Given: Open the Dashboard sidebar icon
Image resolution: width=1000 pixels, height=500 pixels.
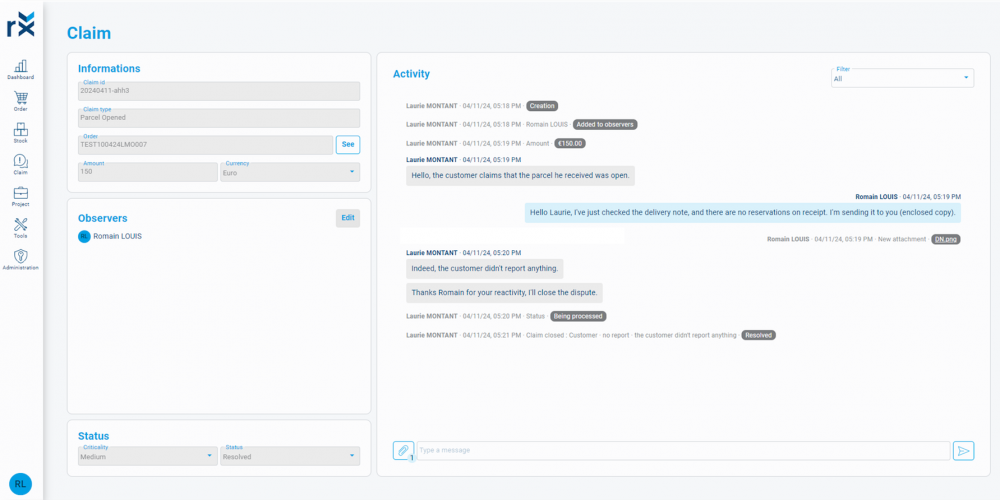Looking at the screenshot, I should pyautogui.click(x=20, y=68).
